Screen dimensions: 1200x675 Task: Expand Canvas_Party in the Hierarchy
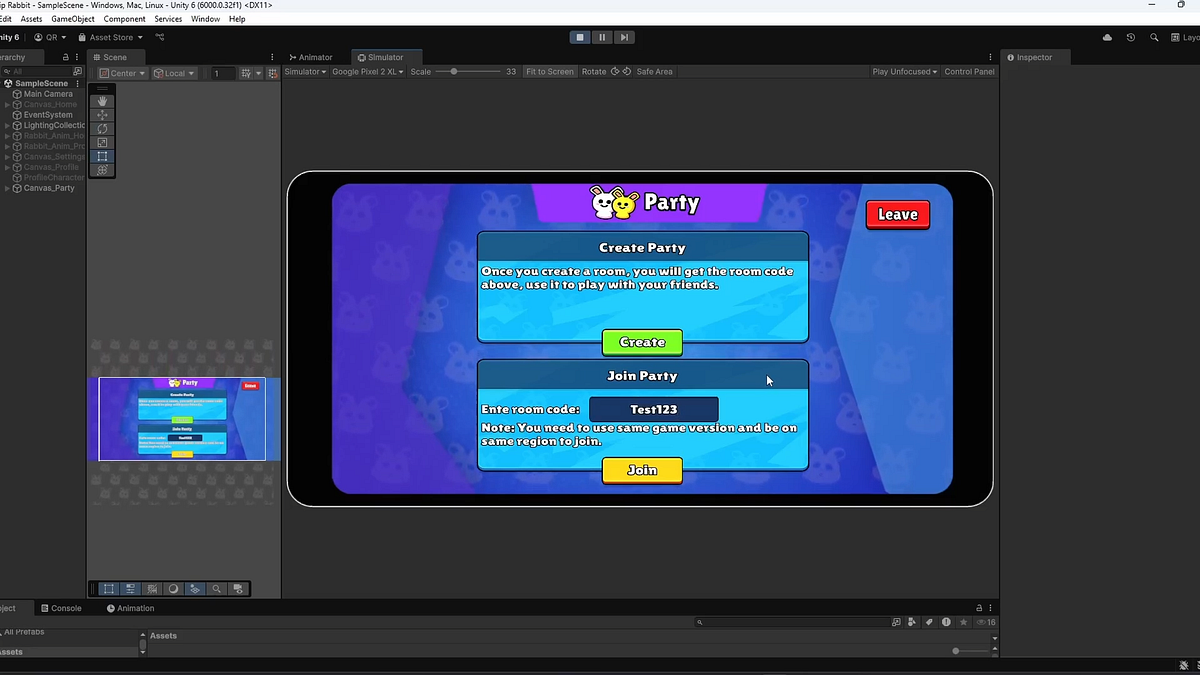click(x=6, y=188)
